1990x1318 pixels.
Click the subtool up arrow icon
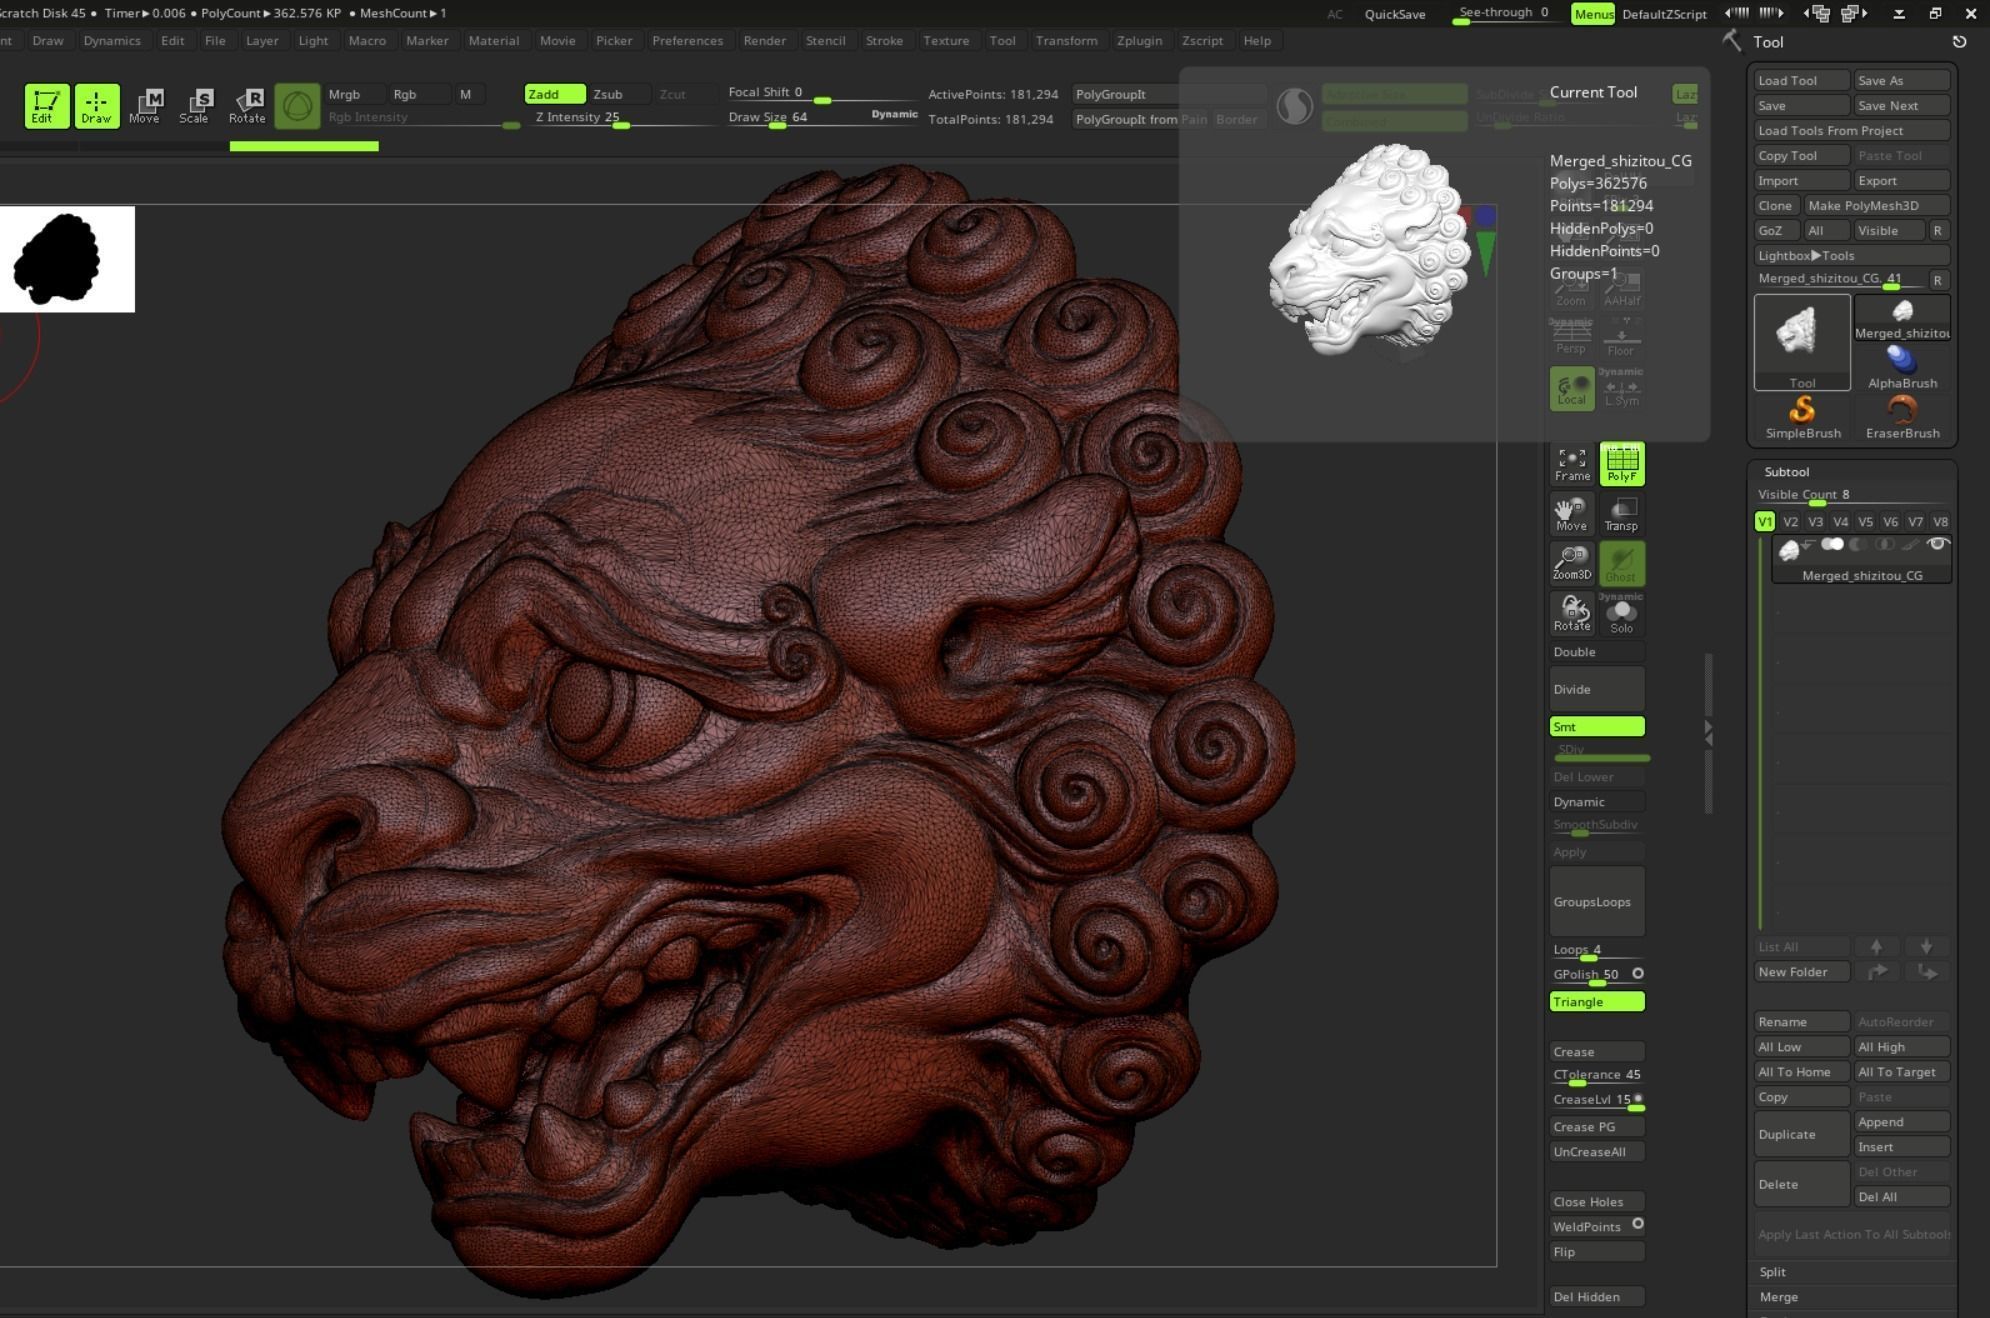coord(1876,947)
